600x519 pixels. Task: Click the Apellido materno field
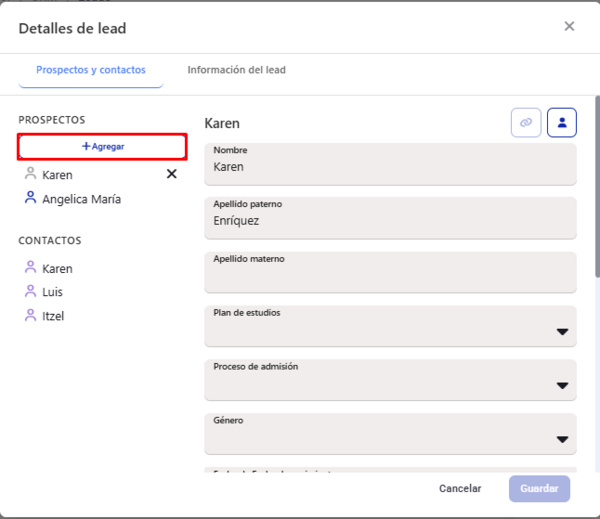pos(390,274)
